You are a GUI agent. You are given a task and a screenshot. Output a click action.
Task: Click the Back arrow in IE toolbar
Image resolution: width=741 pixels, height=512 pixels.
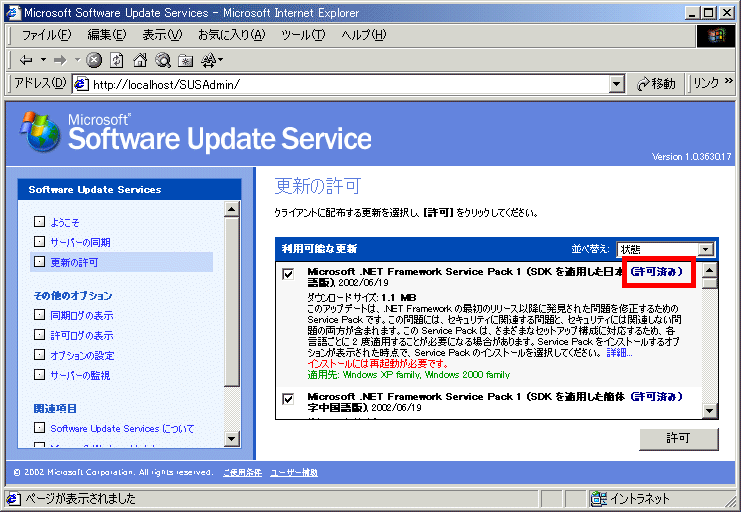click(26, 60)
